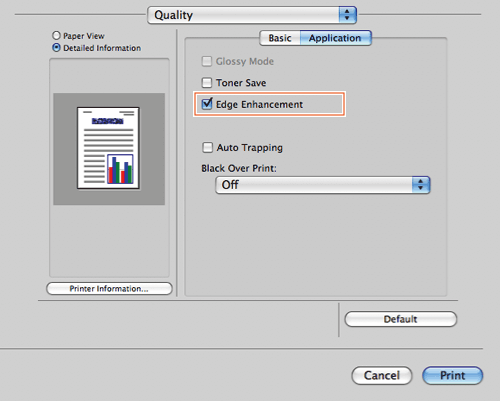Click the Cancel button
The width and height of the screenshot is (500, 401).
tap(382, 375)
